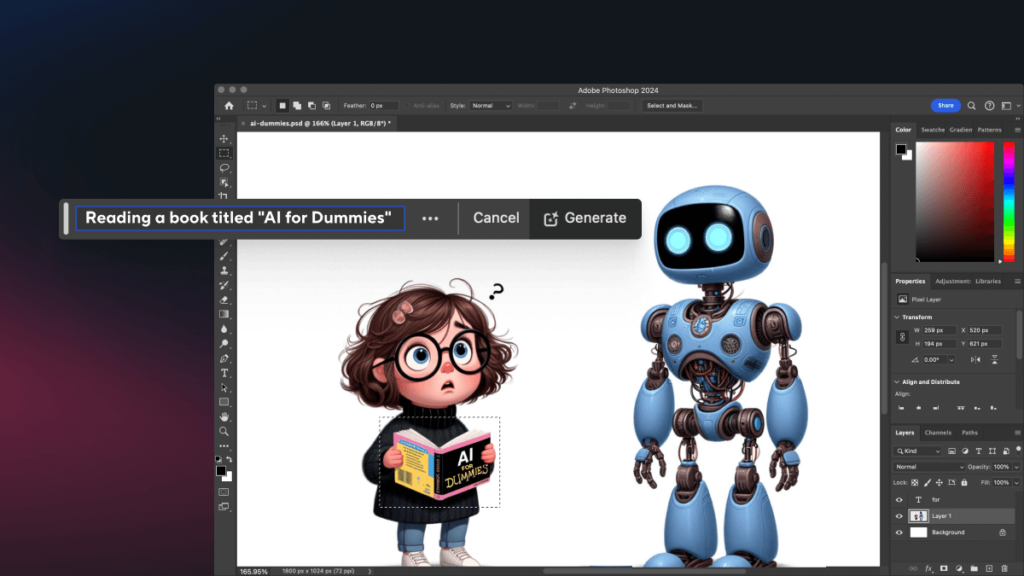The image size is (1024, 576).
Task: Toggle lock transparent pixels
Action: [x=915, y=483]
